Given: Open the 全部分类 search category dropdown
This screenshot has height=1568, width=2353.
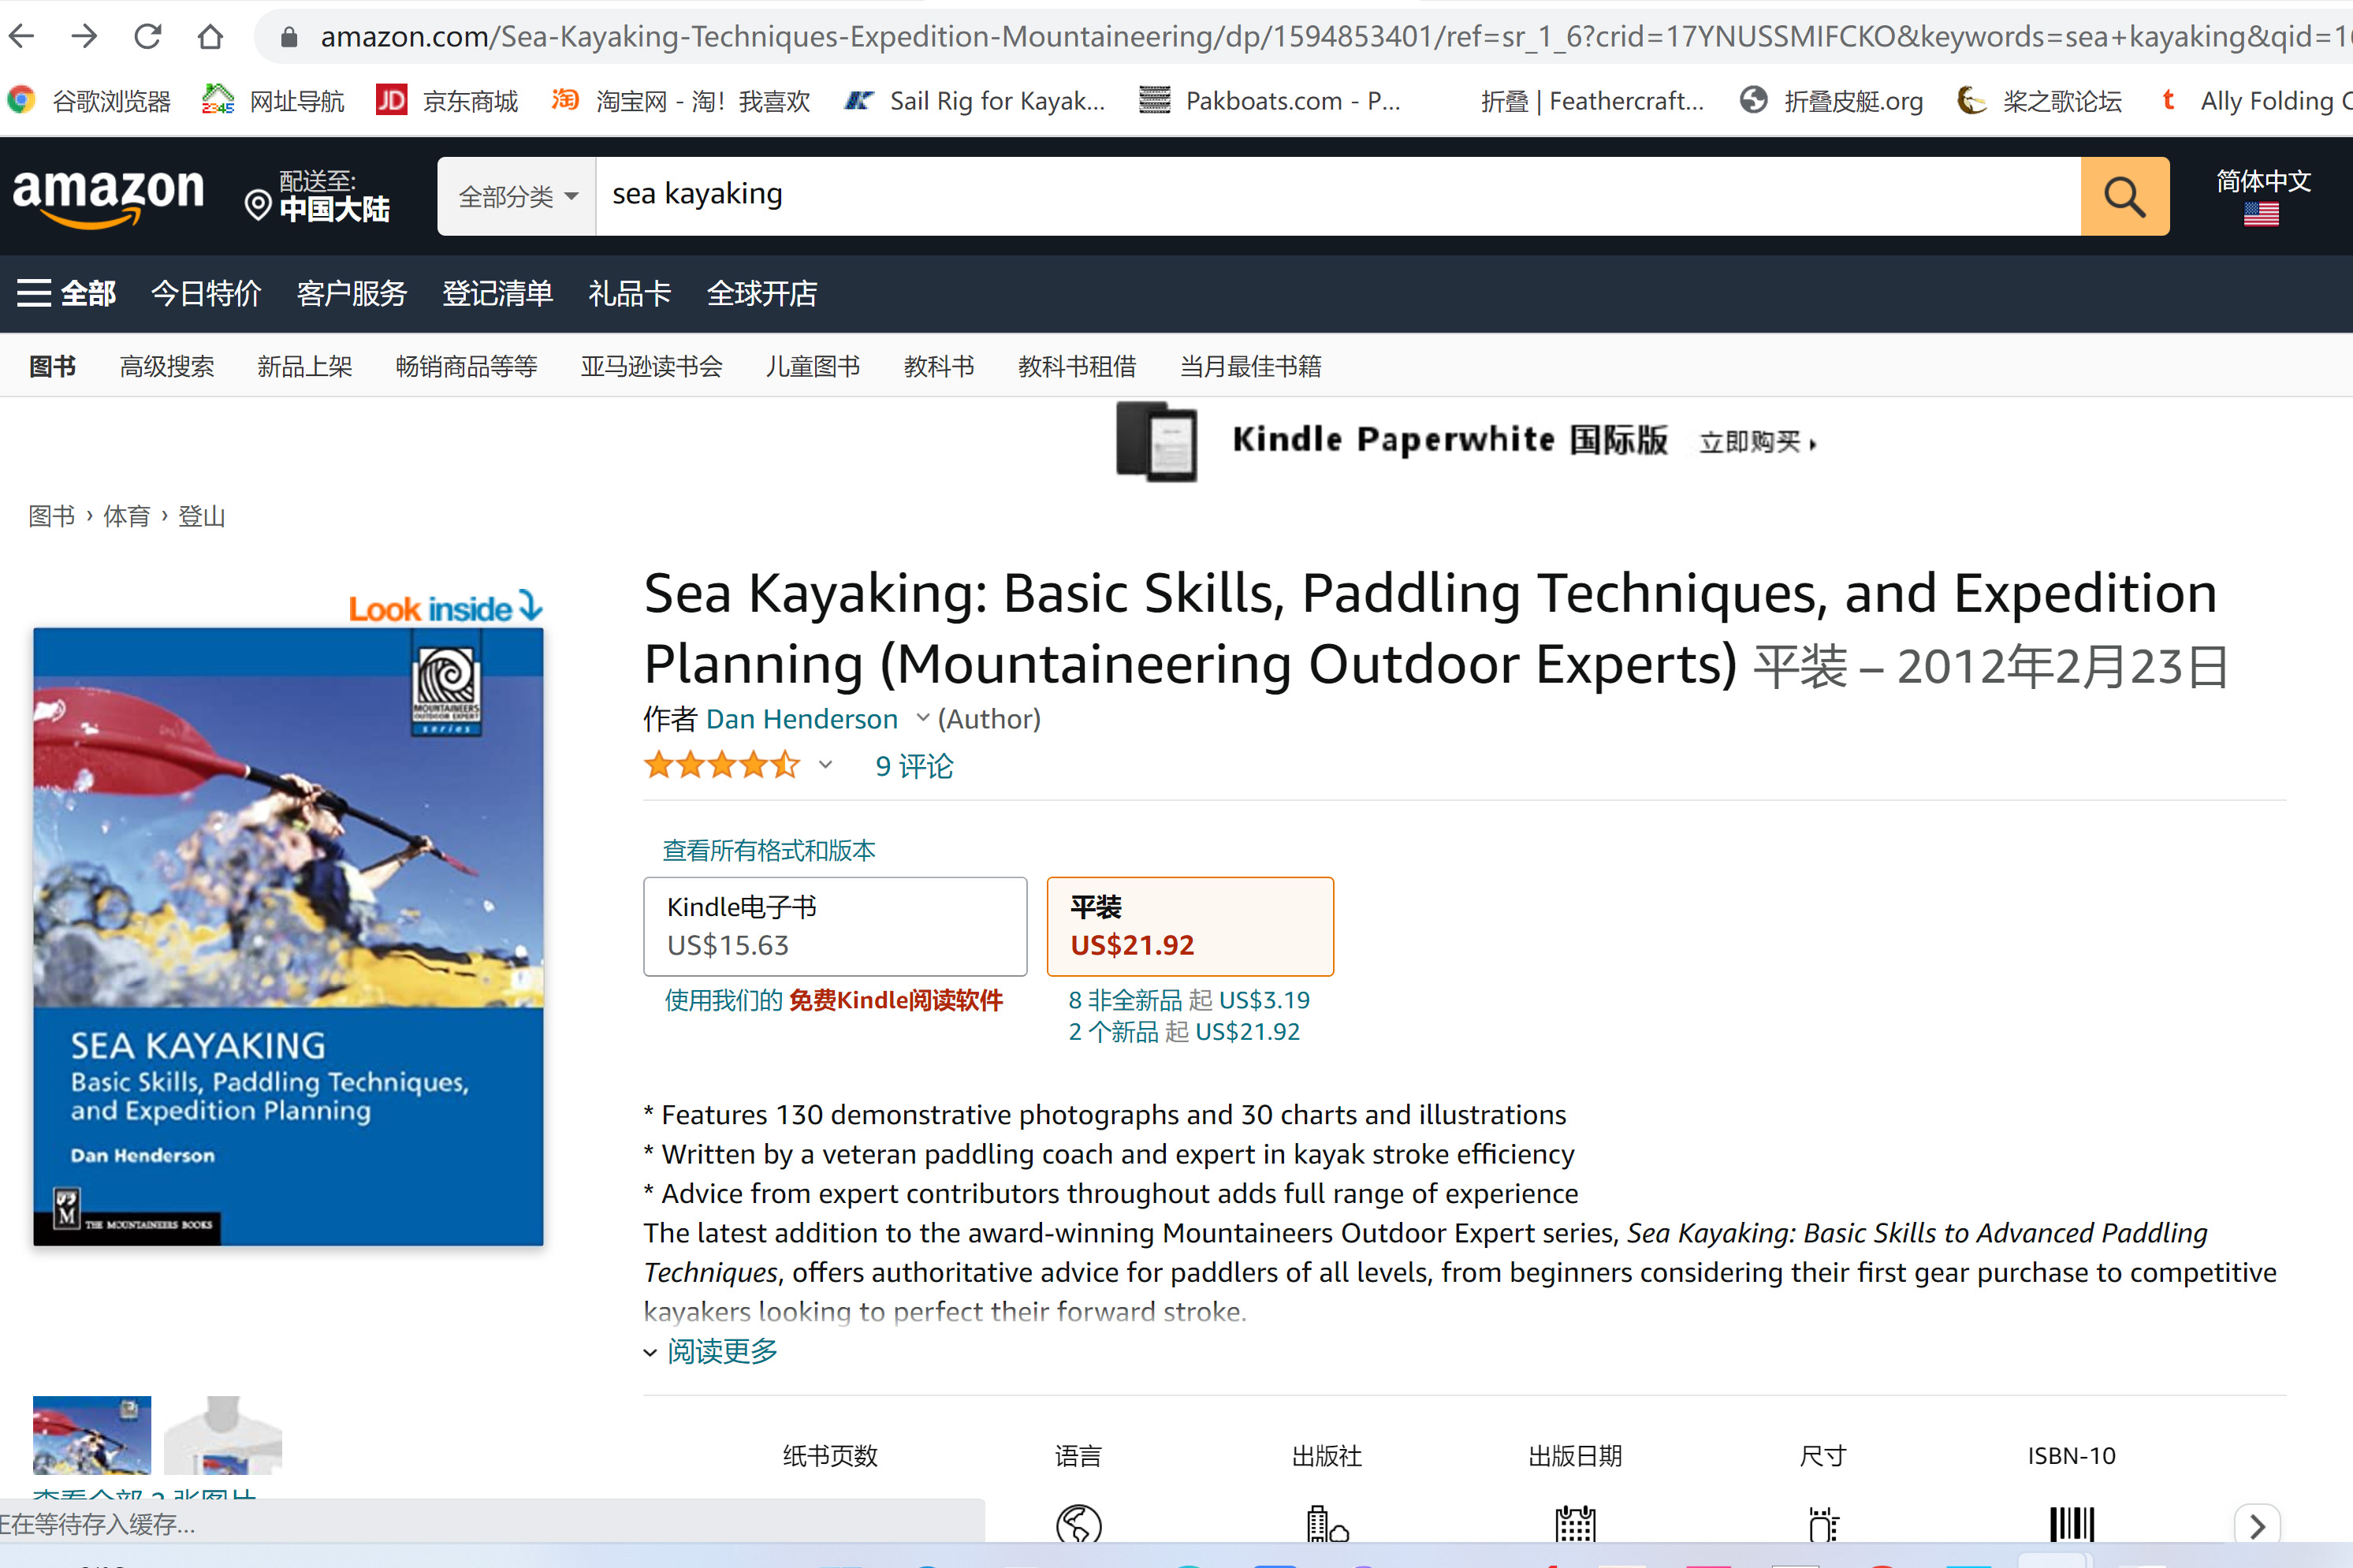Looking at the screenshot, I should pos(517,196).
